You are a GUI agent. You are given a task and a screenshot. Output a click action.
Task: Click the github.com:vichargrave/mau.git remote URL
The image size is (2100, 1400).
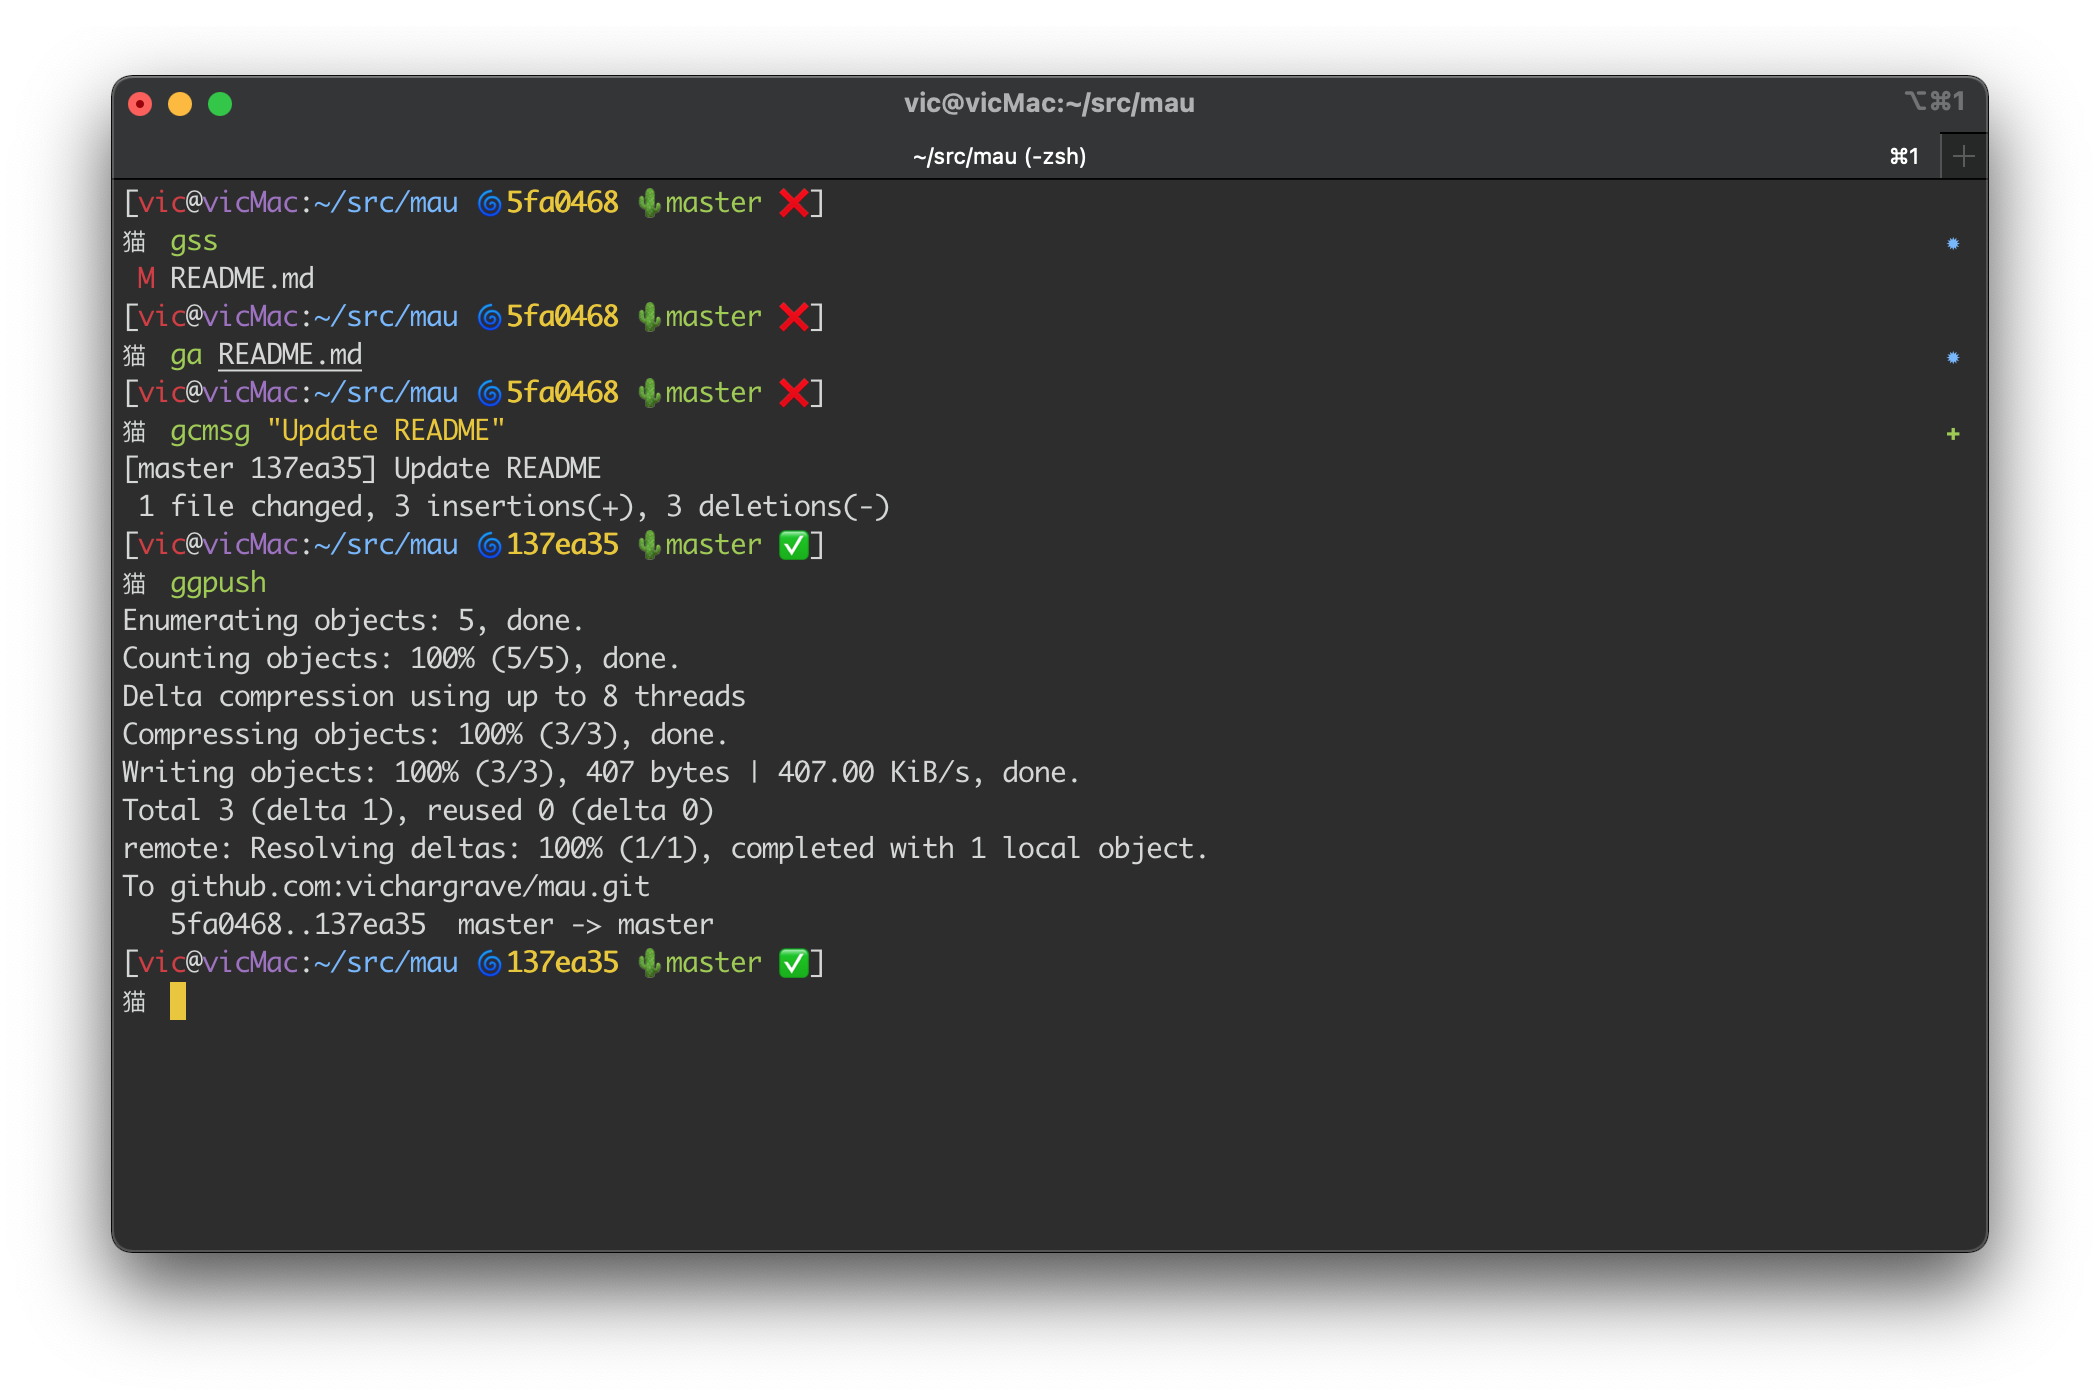click(x=409, y=887)
